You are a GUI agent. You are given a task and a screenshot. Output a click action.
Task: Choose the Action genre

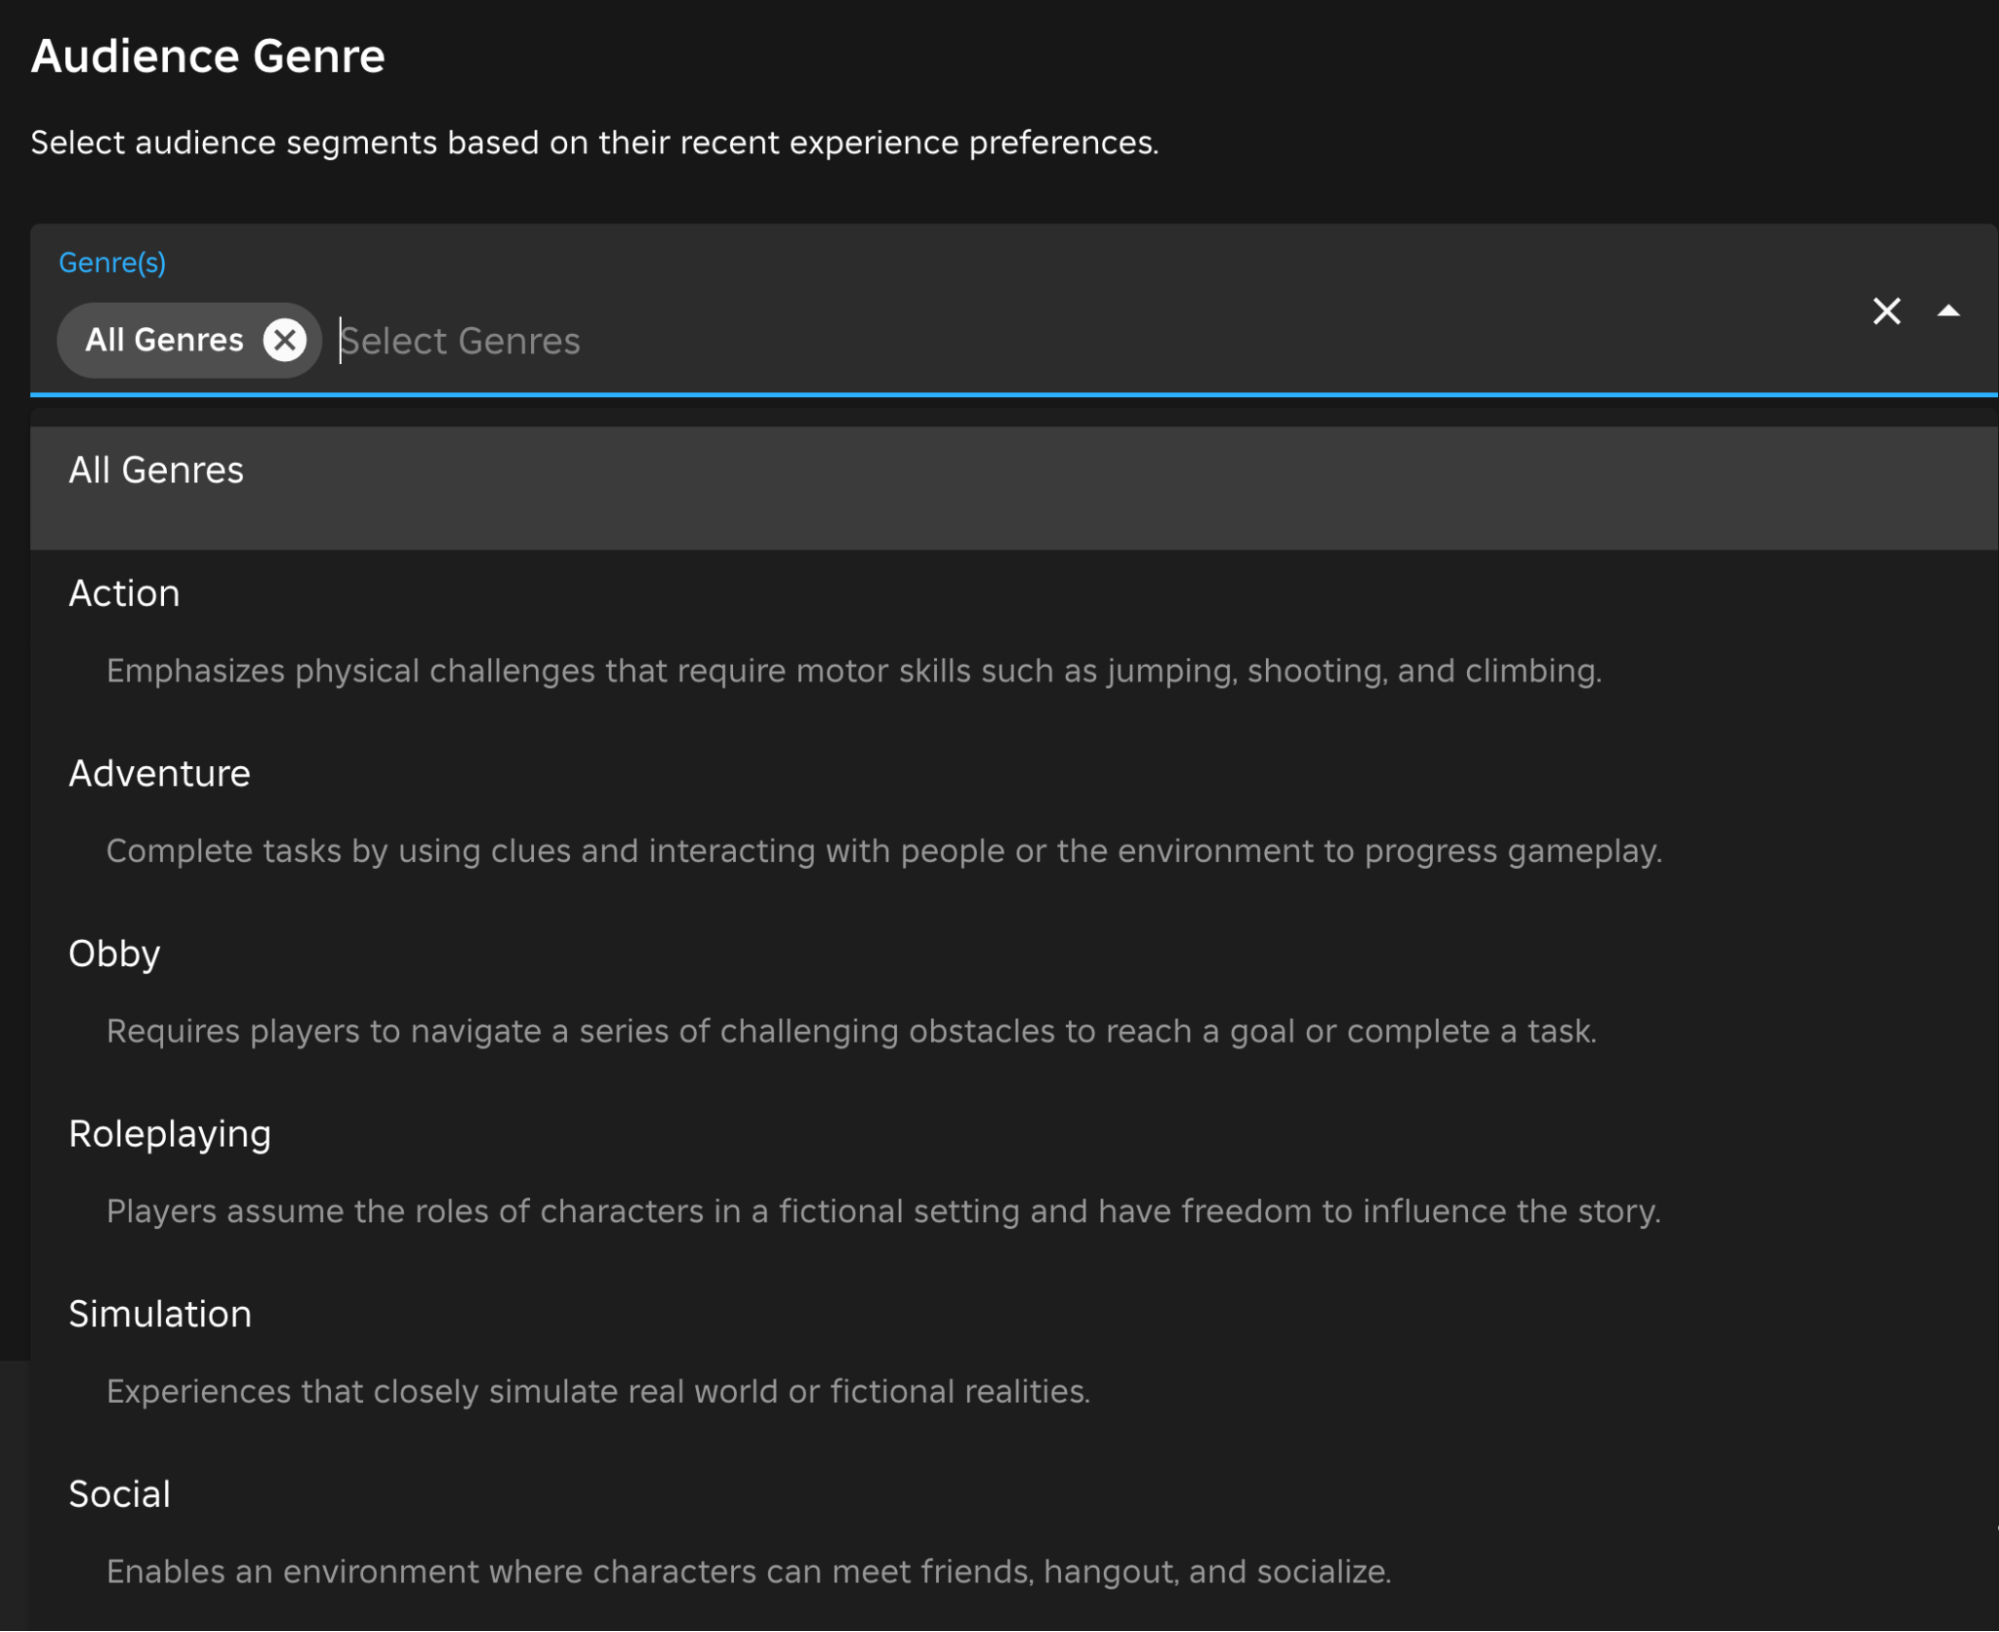point(124,594)
